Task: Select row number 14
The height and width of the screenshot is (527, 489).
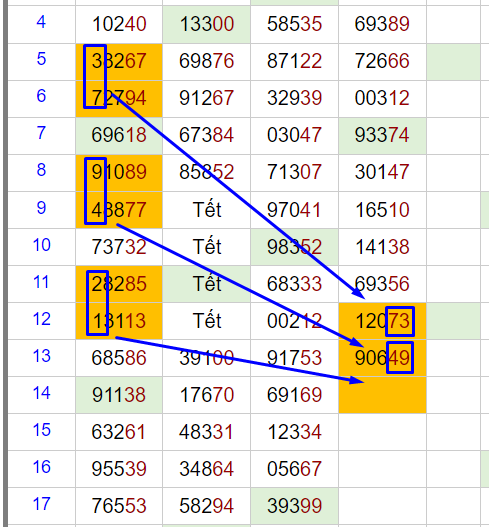Action: 41,395
